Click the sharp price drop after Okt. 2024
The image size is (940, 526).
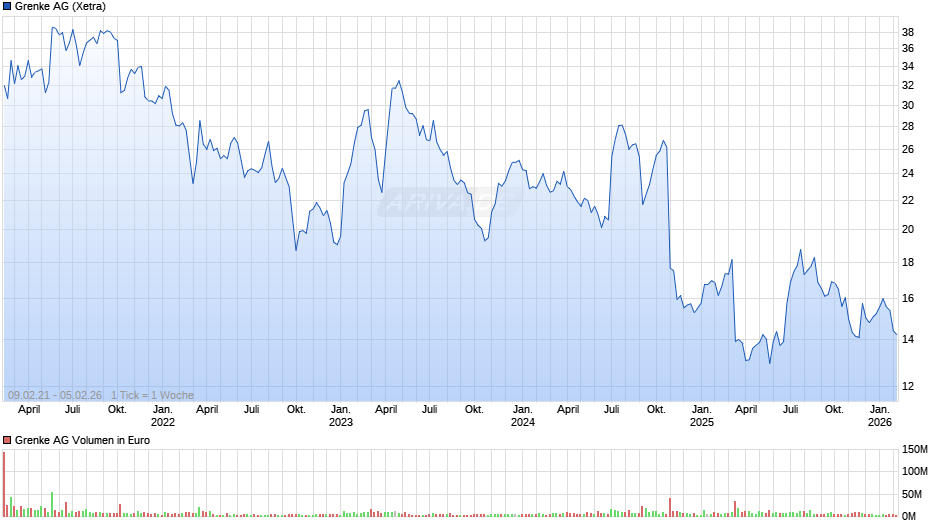(x=668, y=207)
